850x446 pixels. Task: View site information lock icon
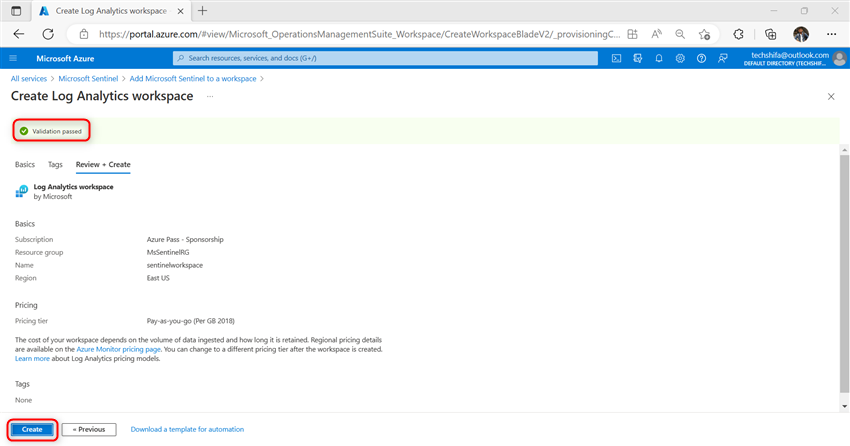83,34
